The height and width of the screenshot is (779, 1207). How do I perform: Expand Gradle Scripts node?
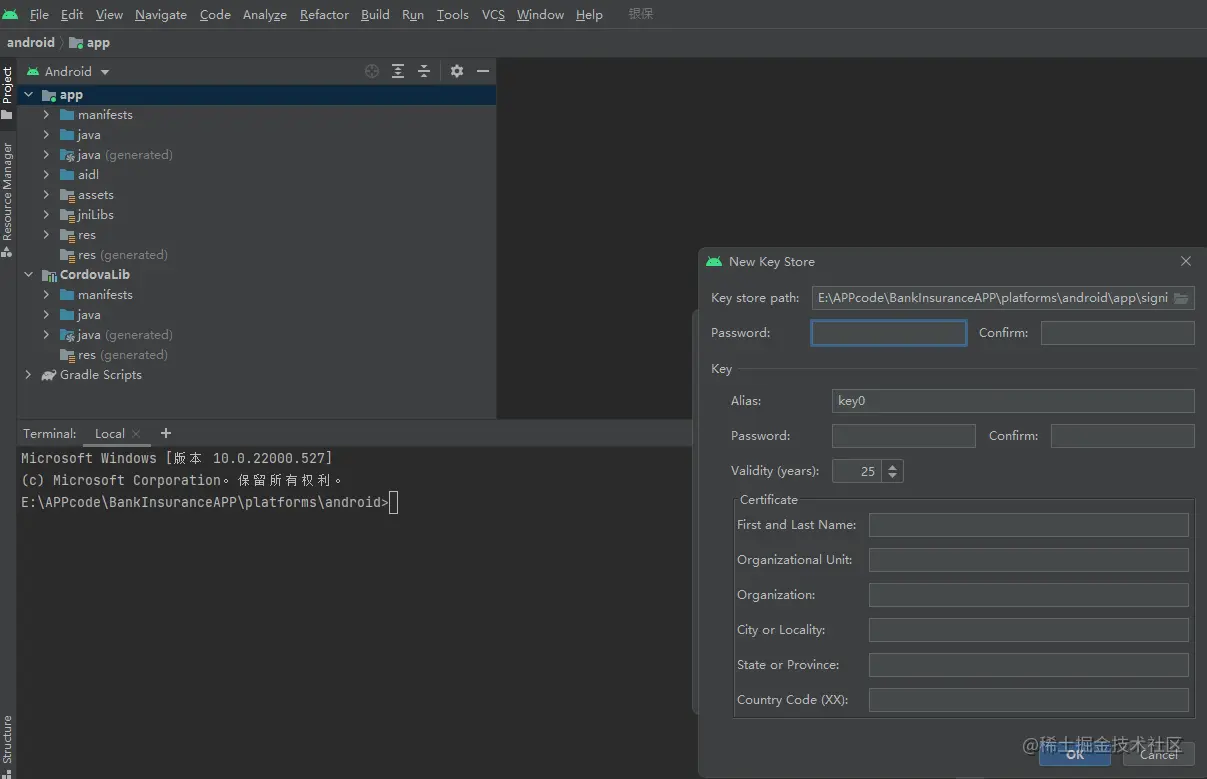[28, 375]
